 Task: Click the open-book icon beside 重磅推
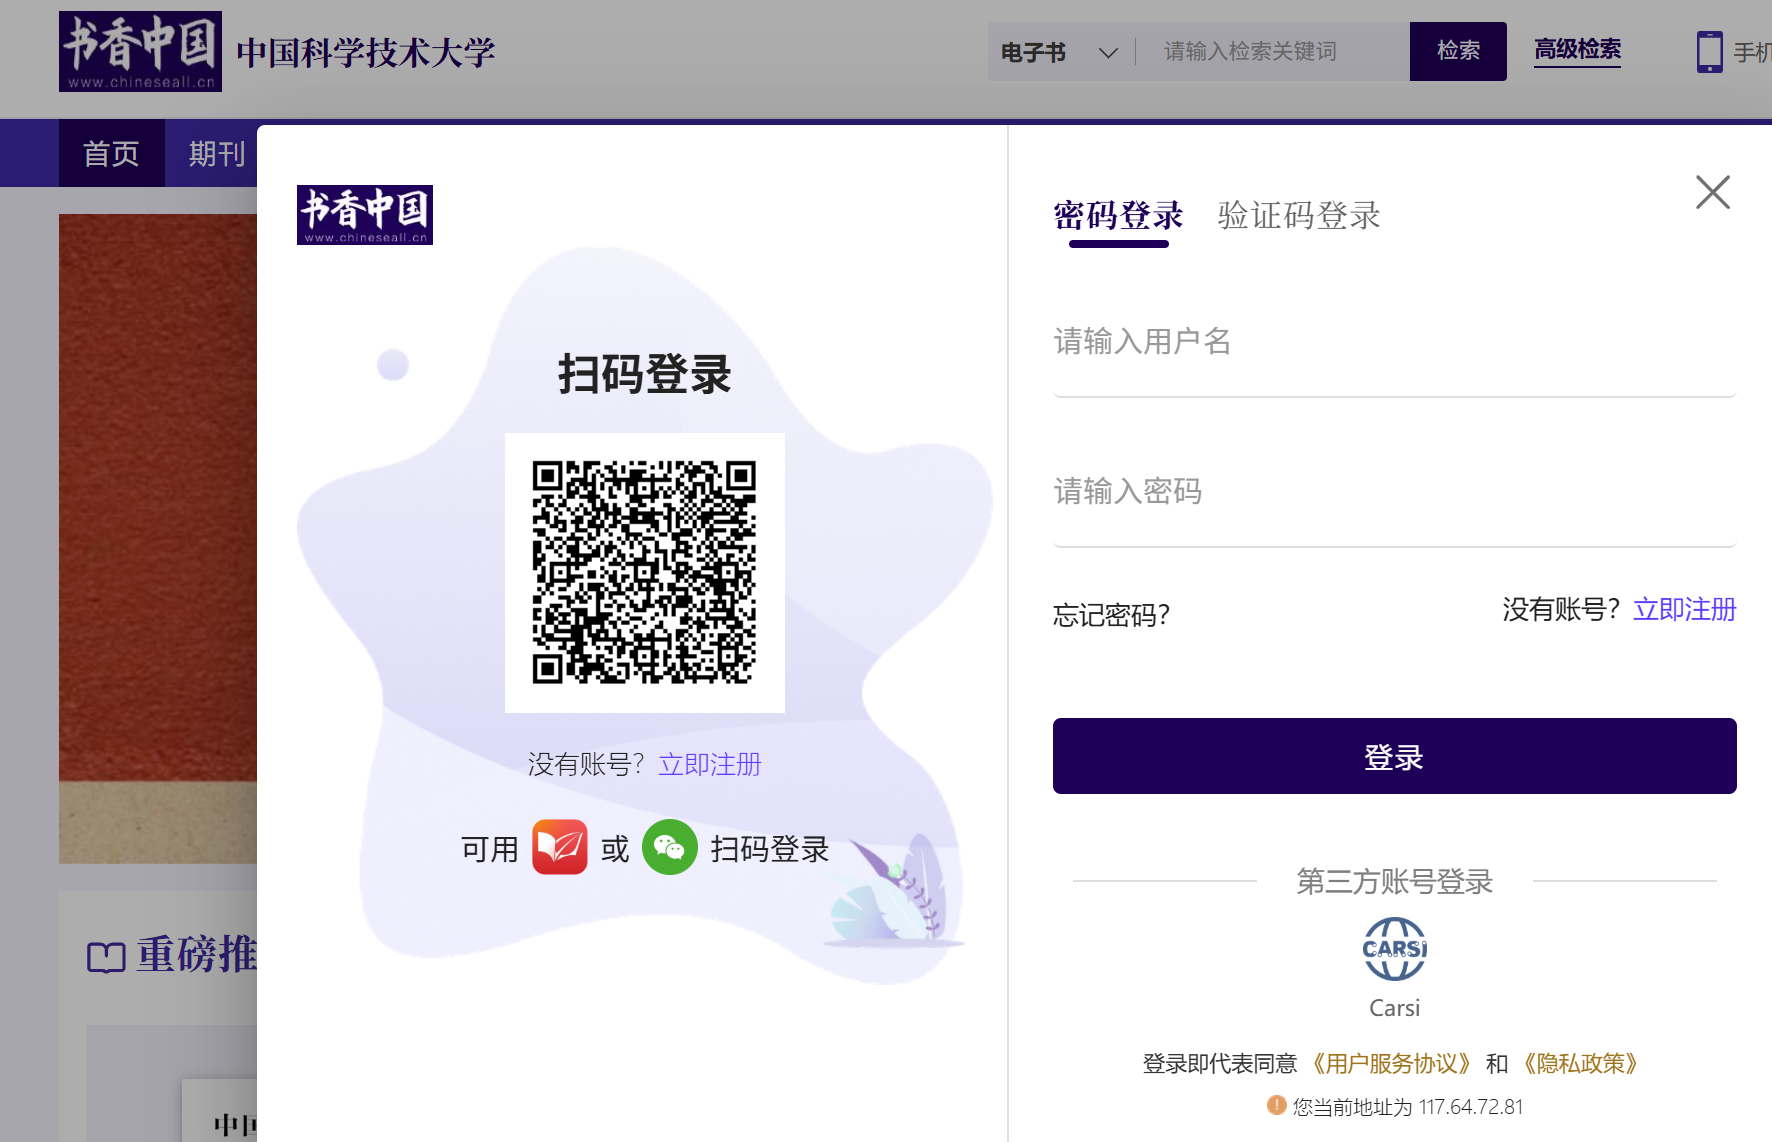[106, 957]
